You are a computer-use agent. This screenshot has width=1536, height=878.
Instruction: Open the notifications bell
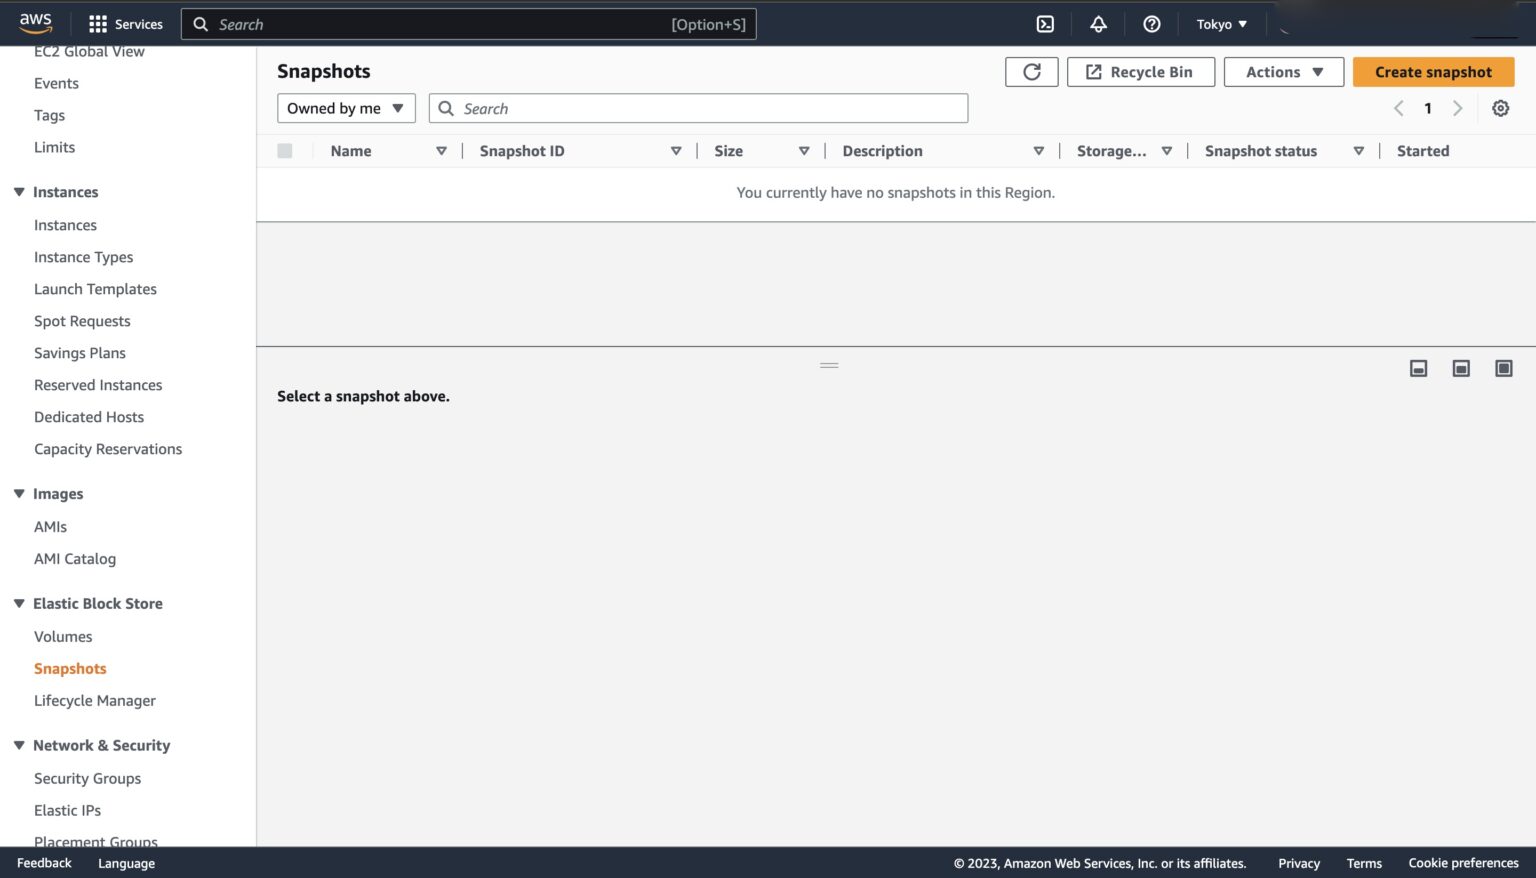(x=1098, y=23)
